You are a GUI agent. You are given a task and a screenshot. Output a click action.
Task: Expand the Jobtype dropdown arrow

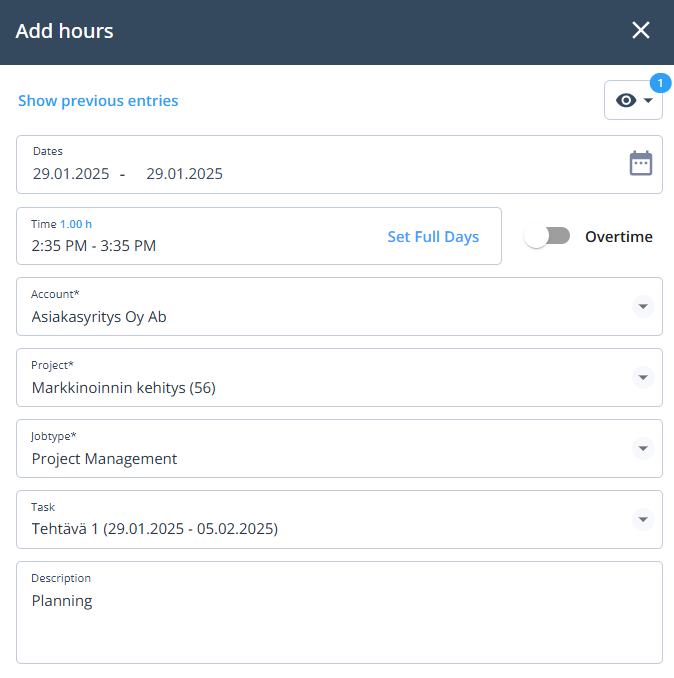point(643,448)
